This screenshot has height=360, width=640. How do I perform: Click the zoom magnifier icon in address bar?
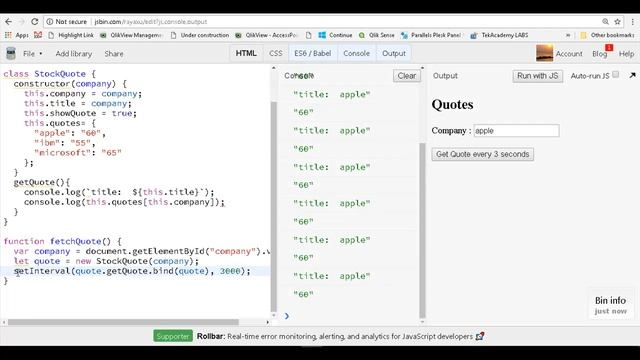point(605,22)
